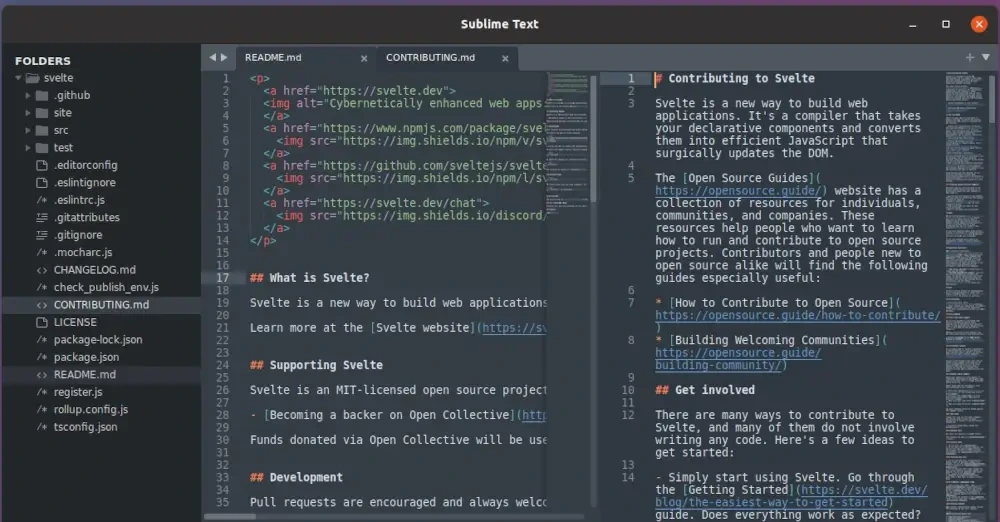This screenshot has width=1000, height=522.
Task: Click the check_publish_env.js file icon
Action: point(42,287)
